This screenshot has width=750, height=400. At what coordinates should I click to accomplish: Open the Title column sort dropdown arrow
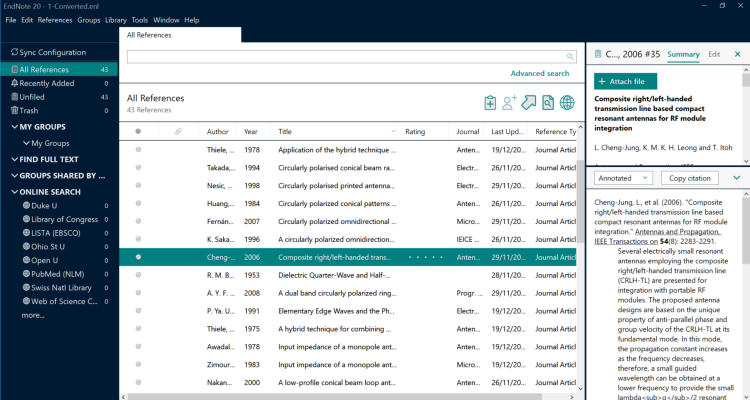point(393,131)
